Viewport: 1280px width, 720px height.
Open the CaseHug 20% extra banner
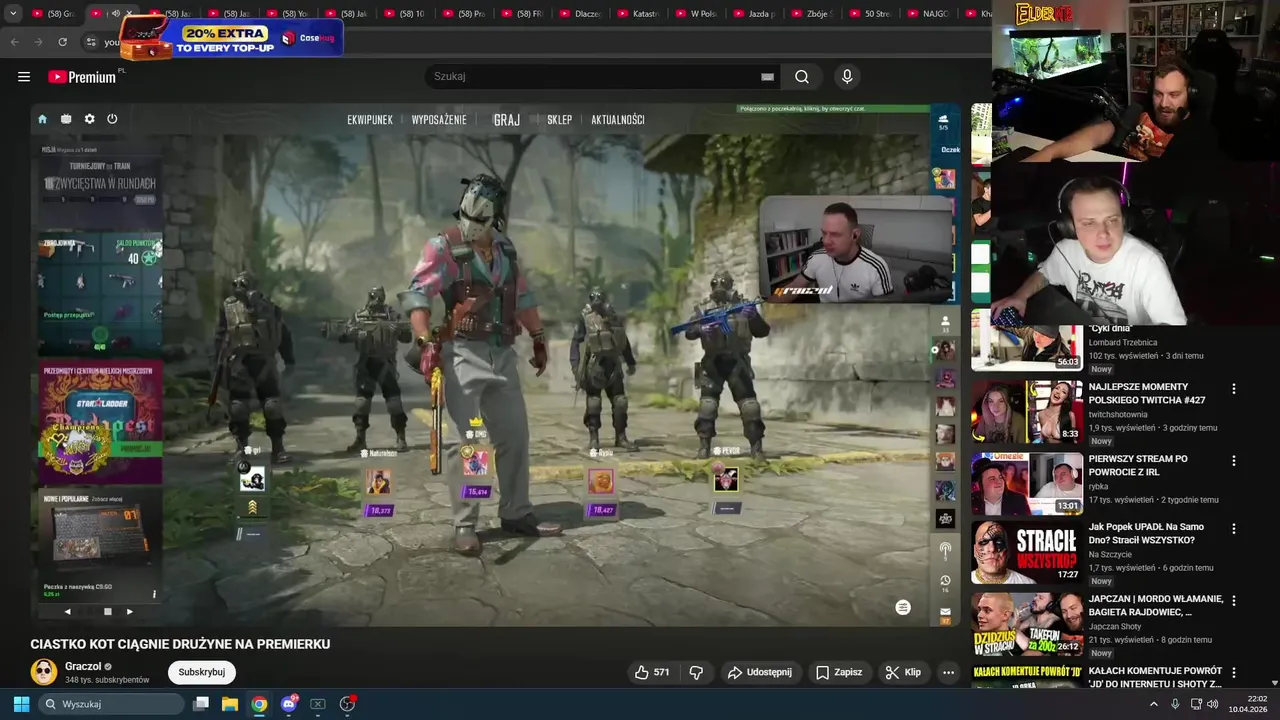[230, 38]
